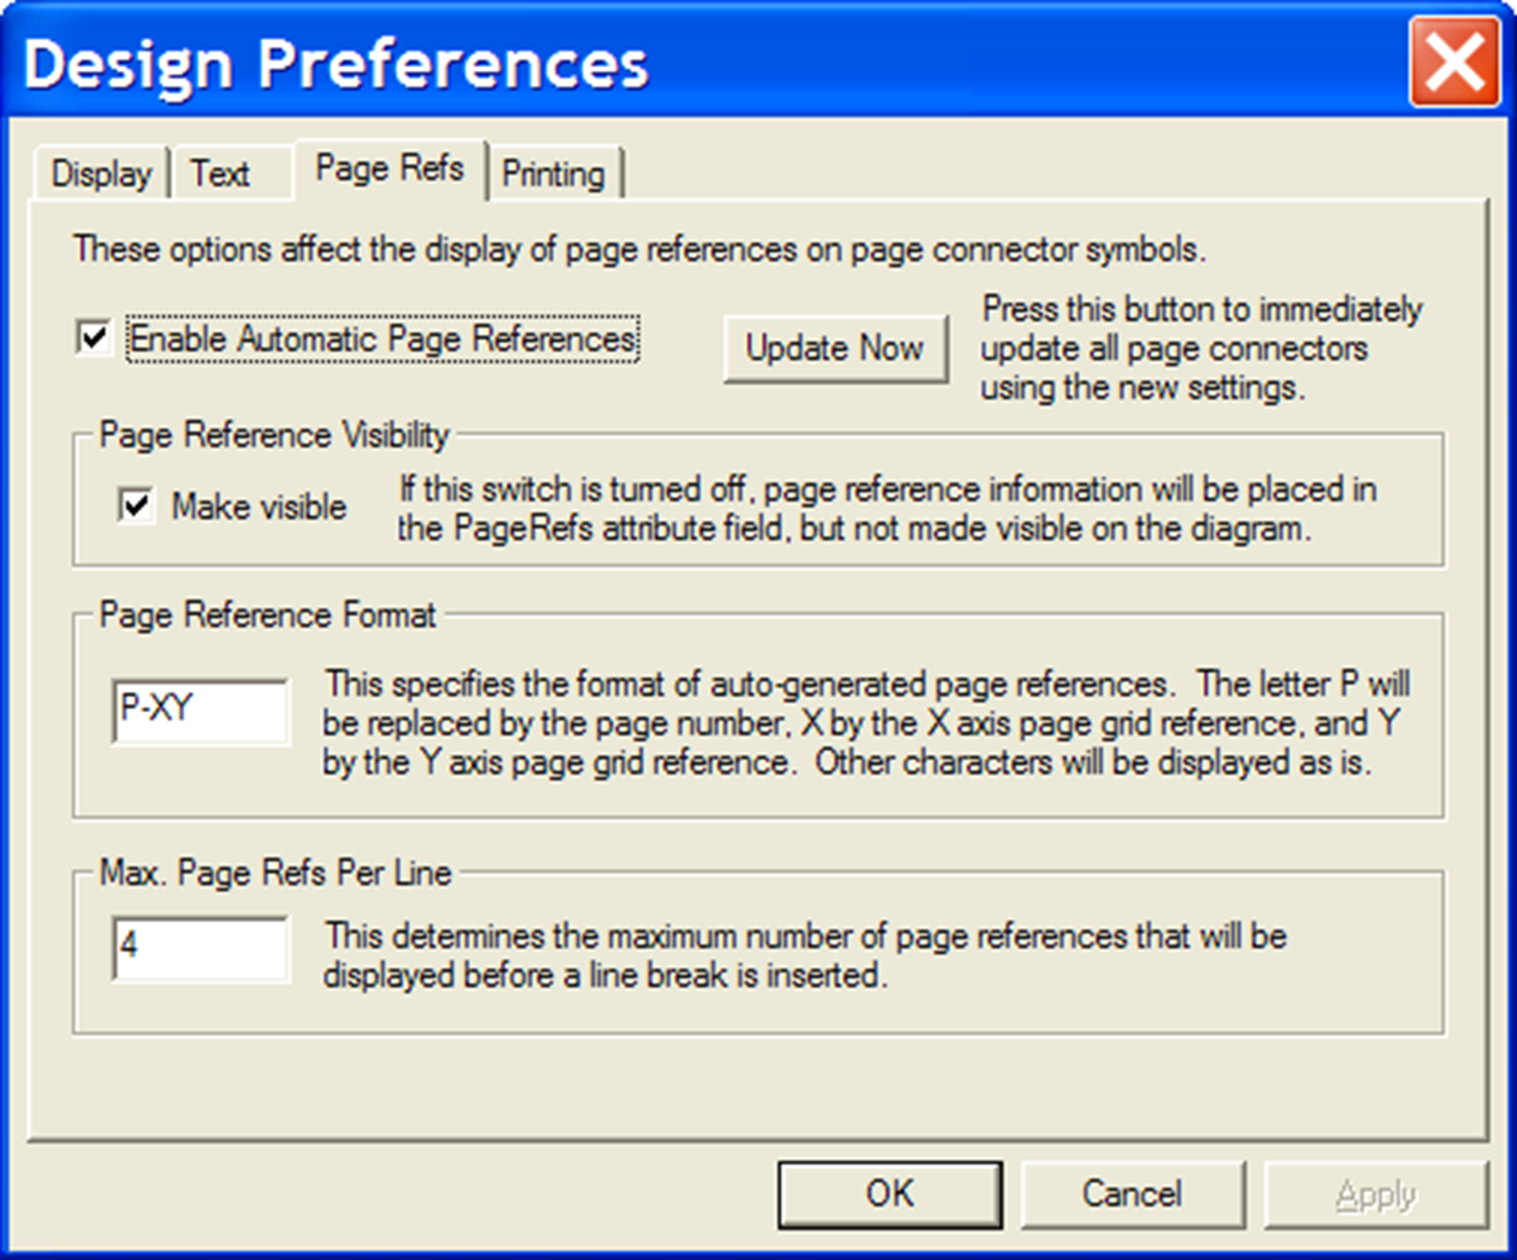This screenshot has height=1260, width=1517.
Task: Click the Page Reference Format group heading
Action: 267,614
